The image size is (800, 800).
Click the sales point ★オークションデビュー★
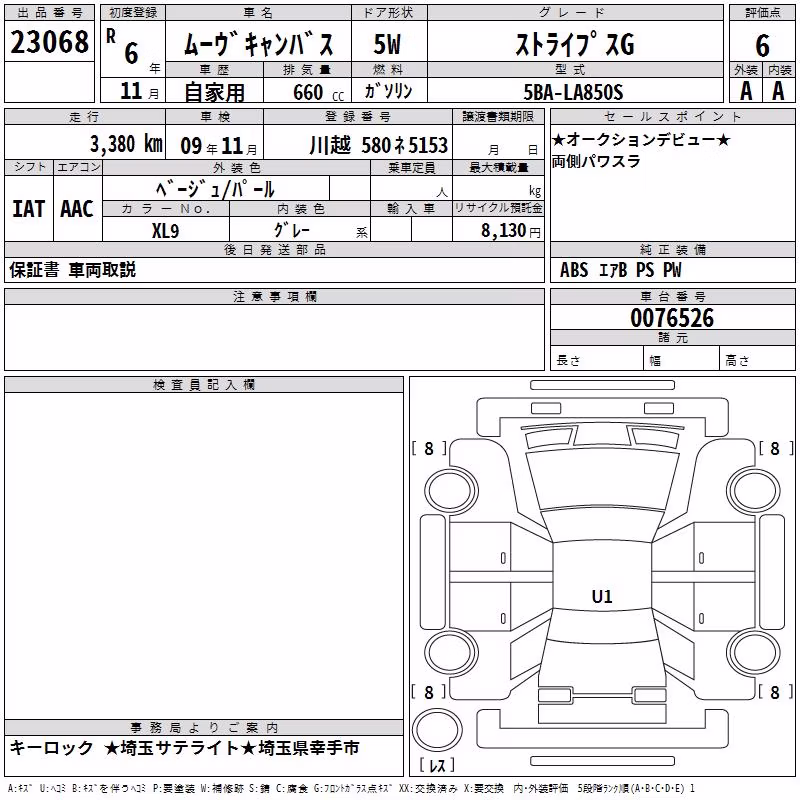click(x=641, y=139)
